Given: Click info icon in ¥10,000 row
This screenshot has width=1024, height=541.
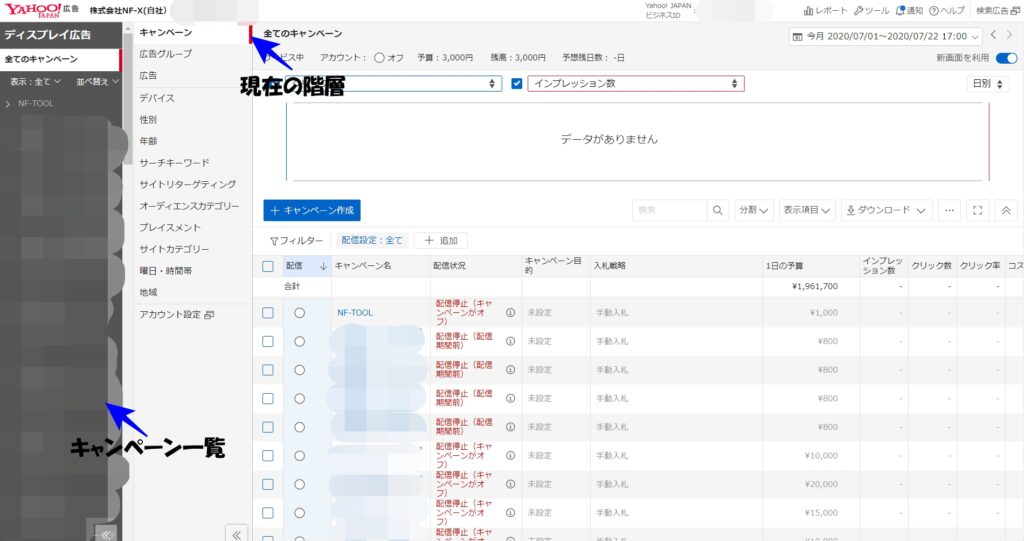Looking at the screenshot, I should [510, 455].
